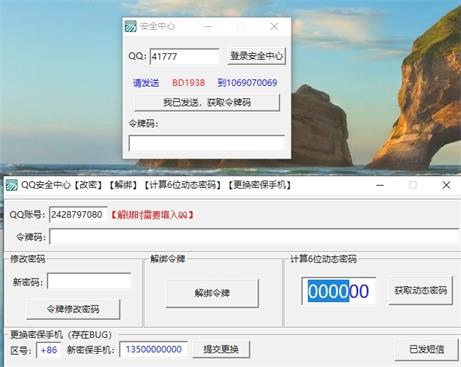Click the 更换密保手机 (存在BUG) group label

[x=61, y=334]
